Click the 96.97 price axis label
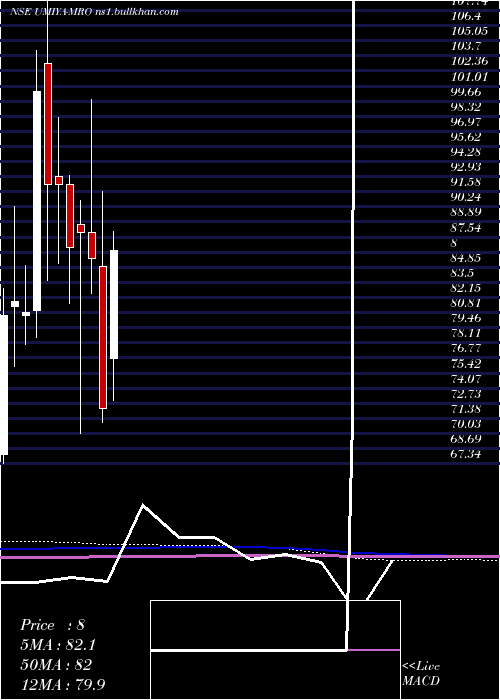The height and width of the screenshot is (700, 500). coord(467,122)
